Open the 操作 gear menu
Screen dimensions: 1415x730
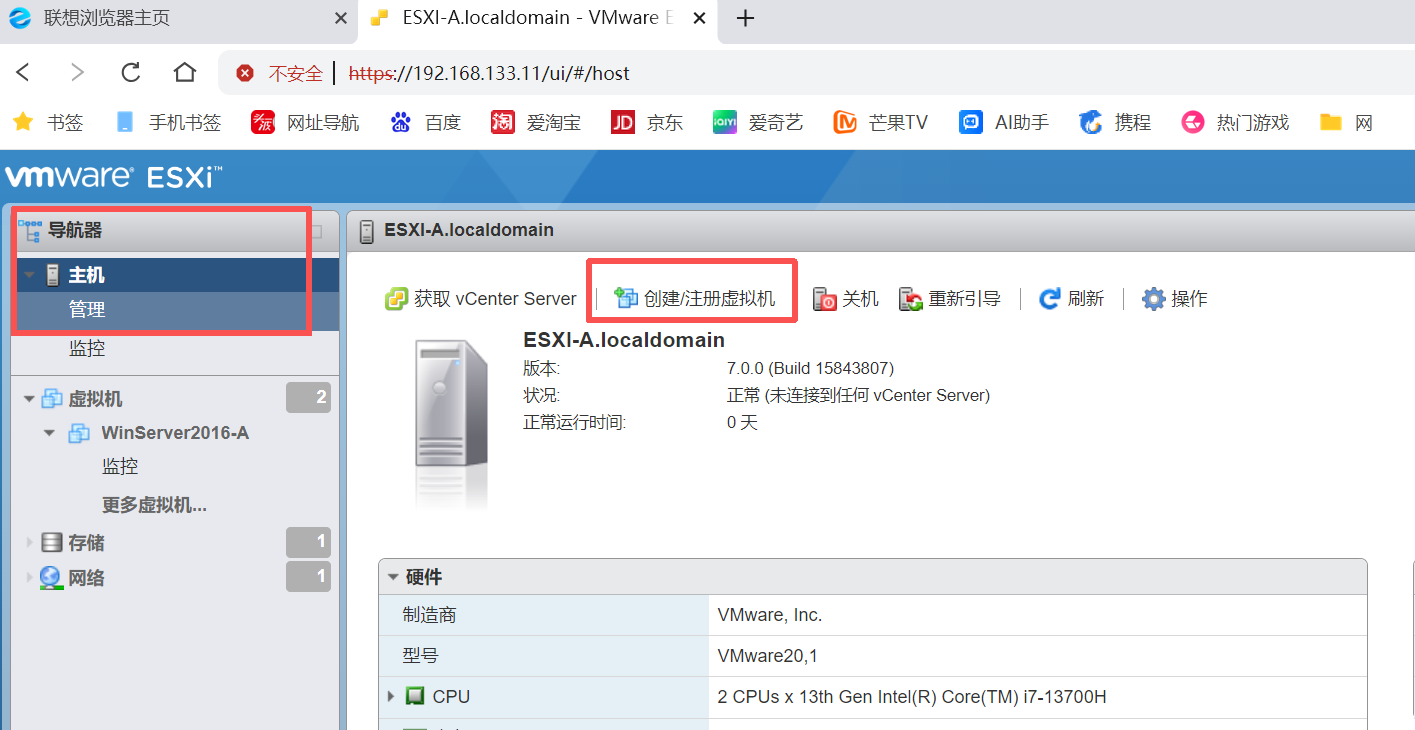click(1175, 298)
